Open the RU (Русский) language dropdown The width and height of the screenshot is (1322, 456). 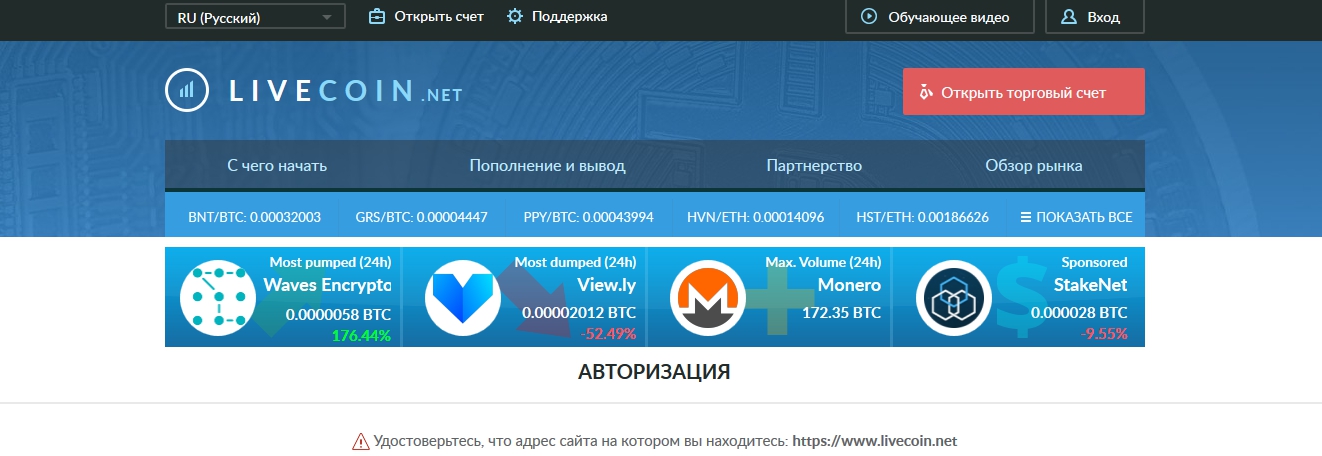(x=255, y=17)
